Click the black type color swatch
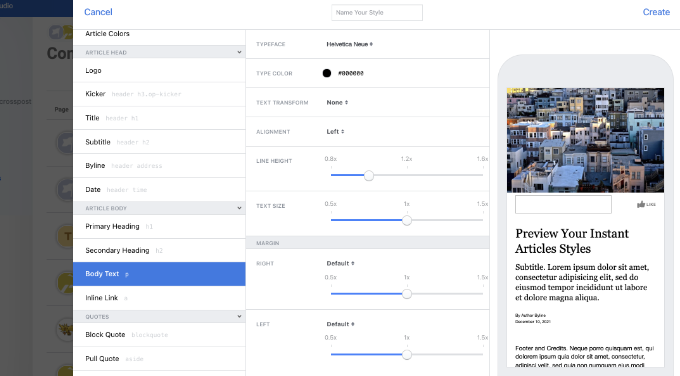The height and width of the screenshot is (376, 680). click(x=327, y=73)
